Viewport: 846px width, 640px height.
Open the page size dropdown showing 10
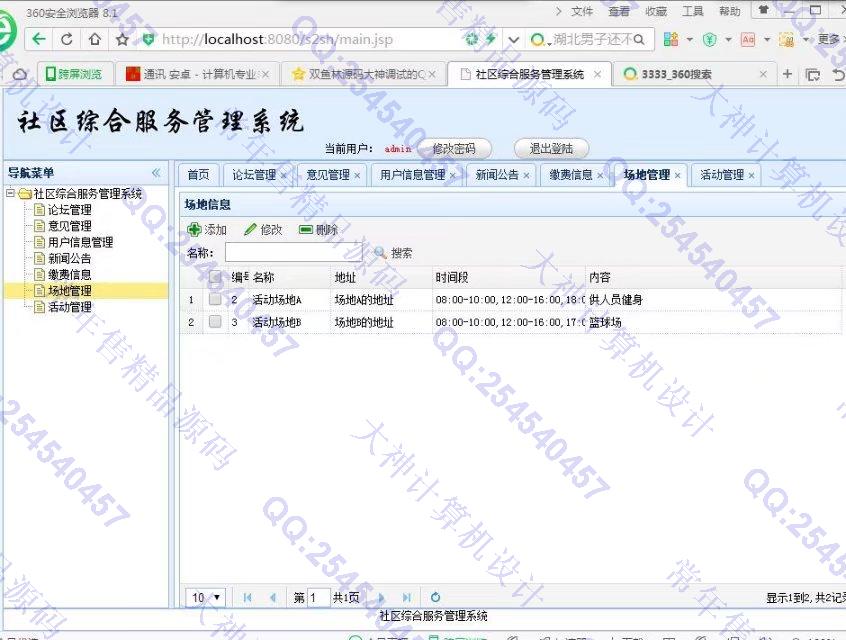(x=206, y=597)
